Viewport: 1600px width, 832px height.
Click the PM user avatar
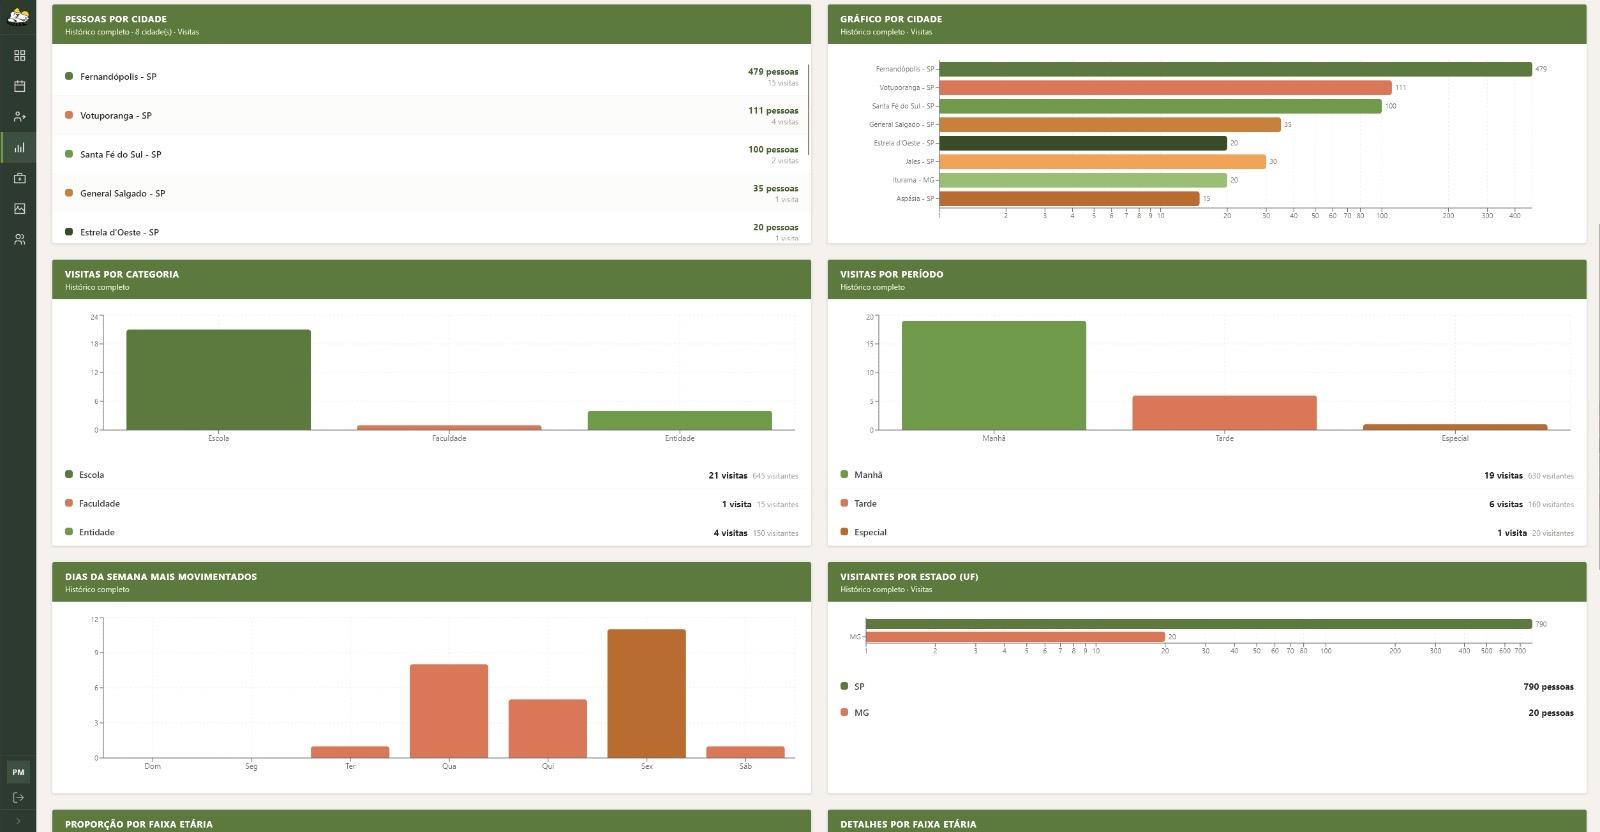pos(18,772)
